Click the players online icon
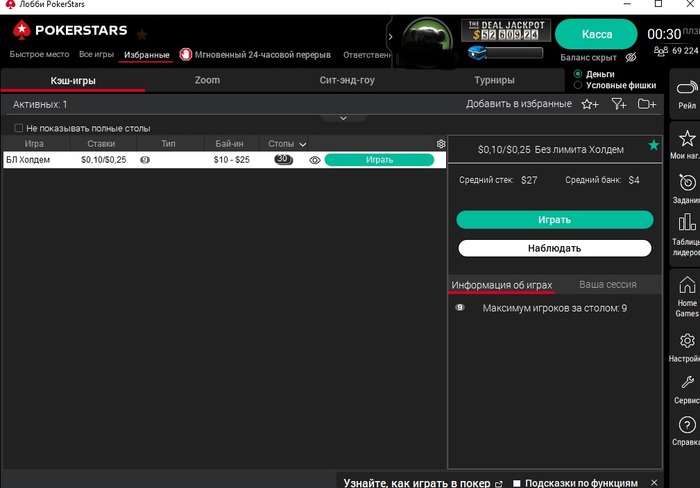Image resolution: width=700 pixels, height=488 pixels. pos(661,51)
